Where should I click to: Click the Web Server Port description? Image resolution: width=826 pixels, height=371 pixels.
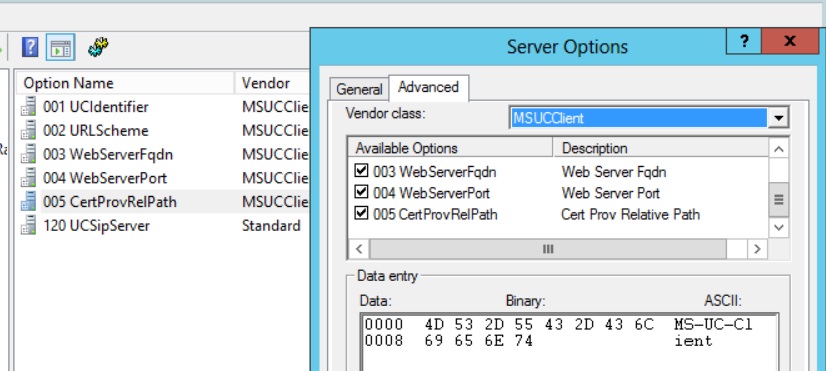[611, 193]
